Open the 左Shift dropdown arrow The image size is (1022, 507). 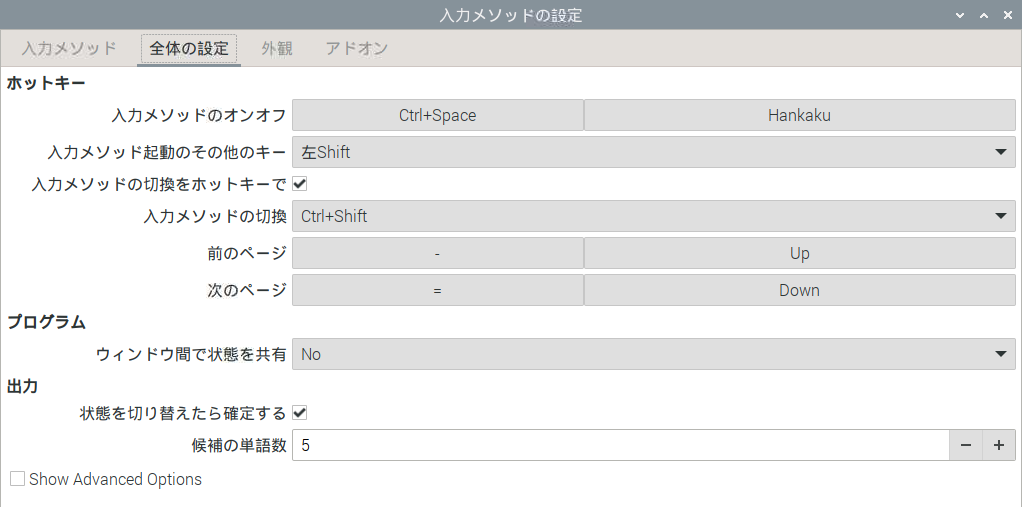click(1001, 152)
